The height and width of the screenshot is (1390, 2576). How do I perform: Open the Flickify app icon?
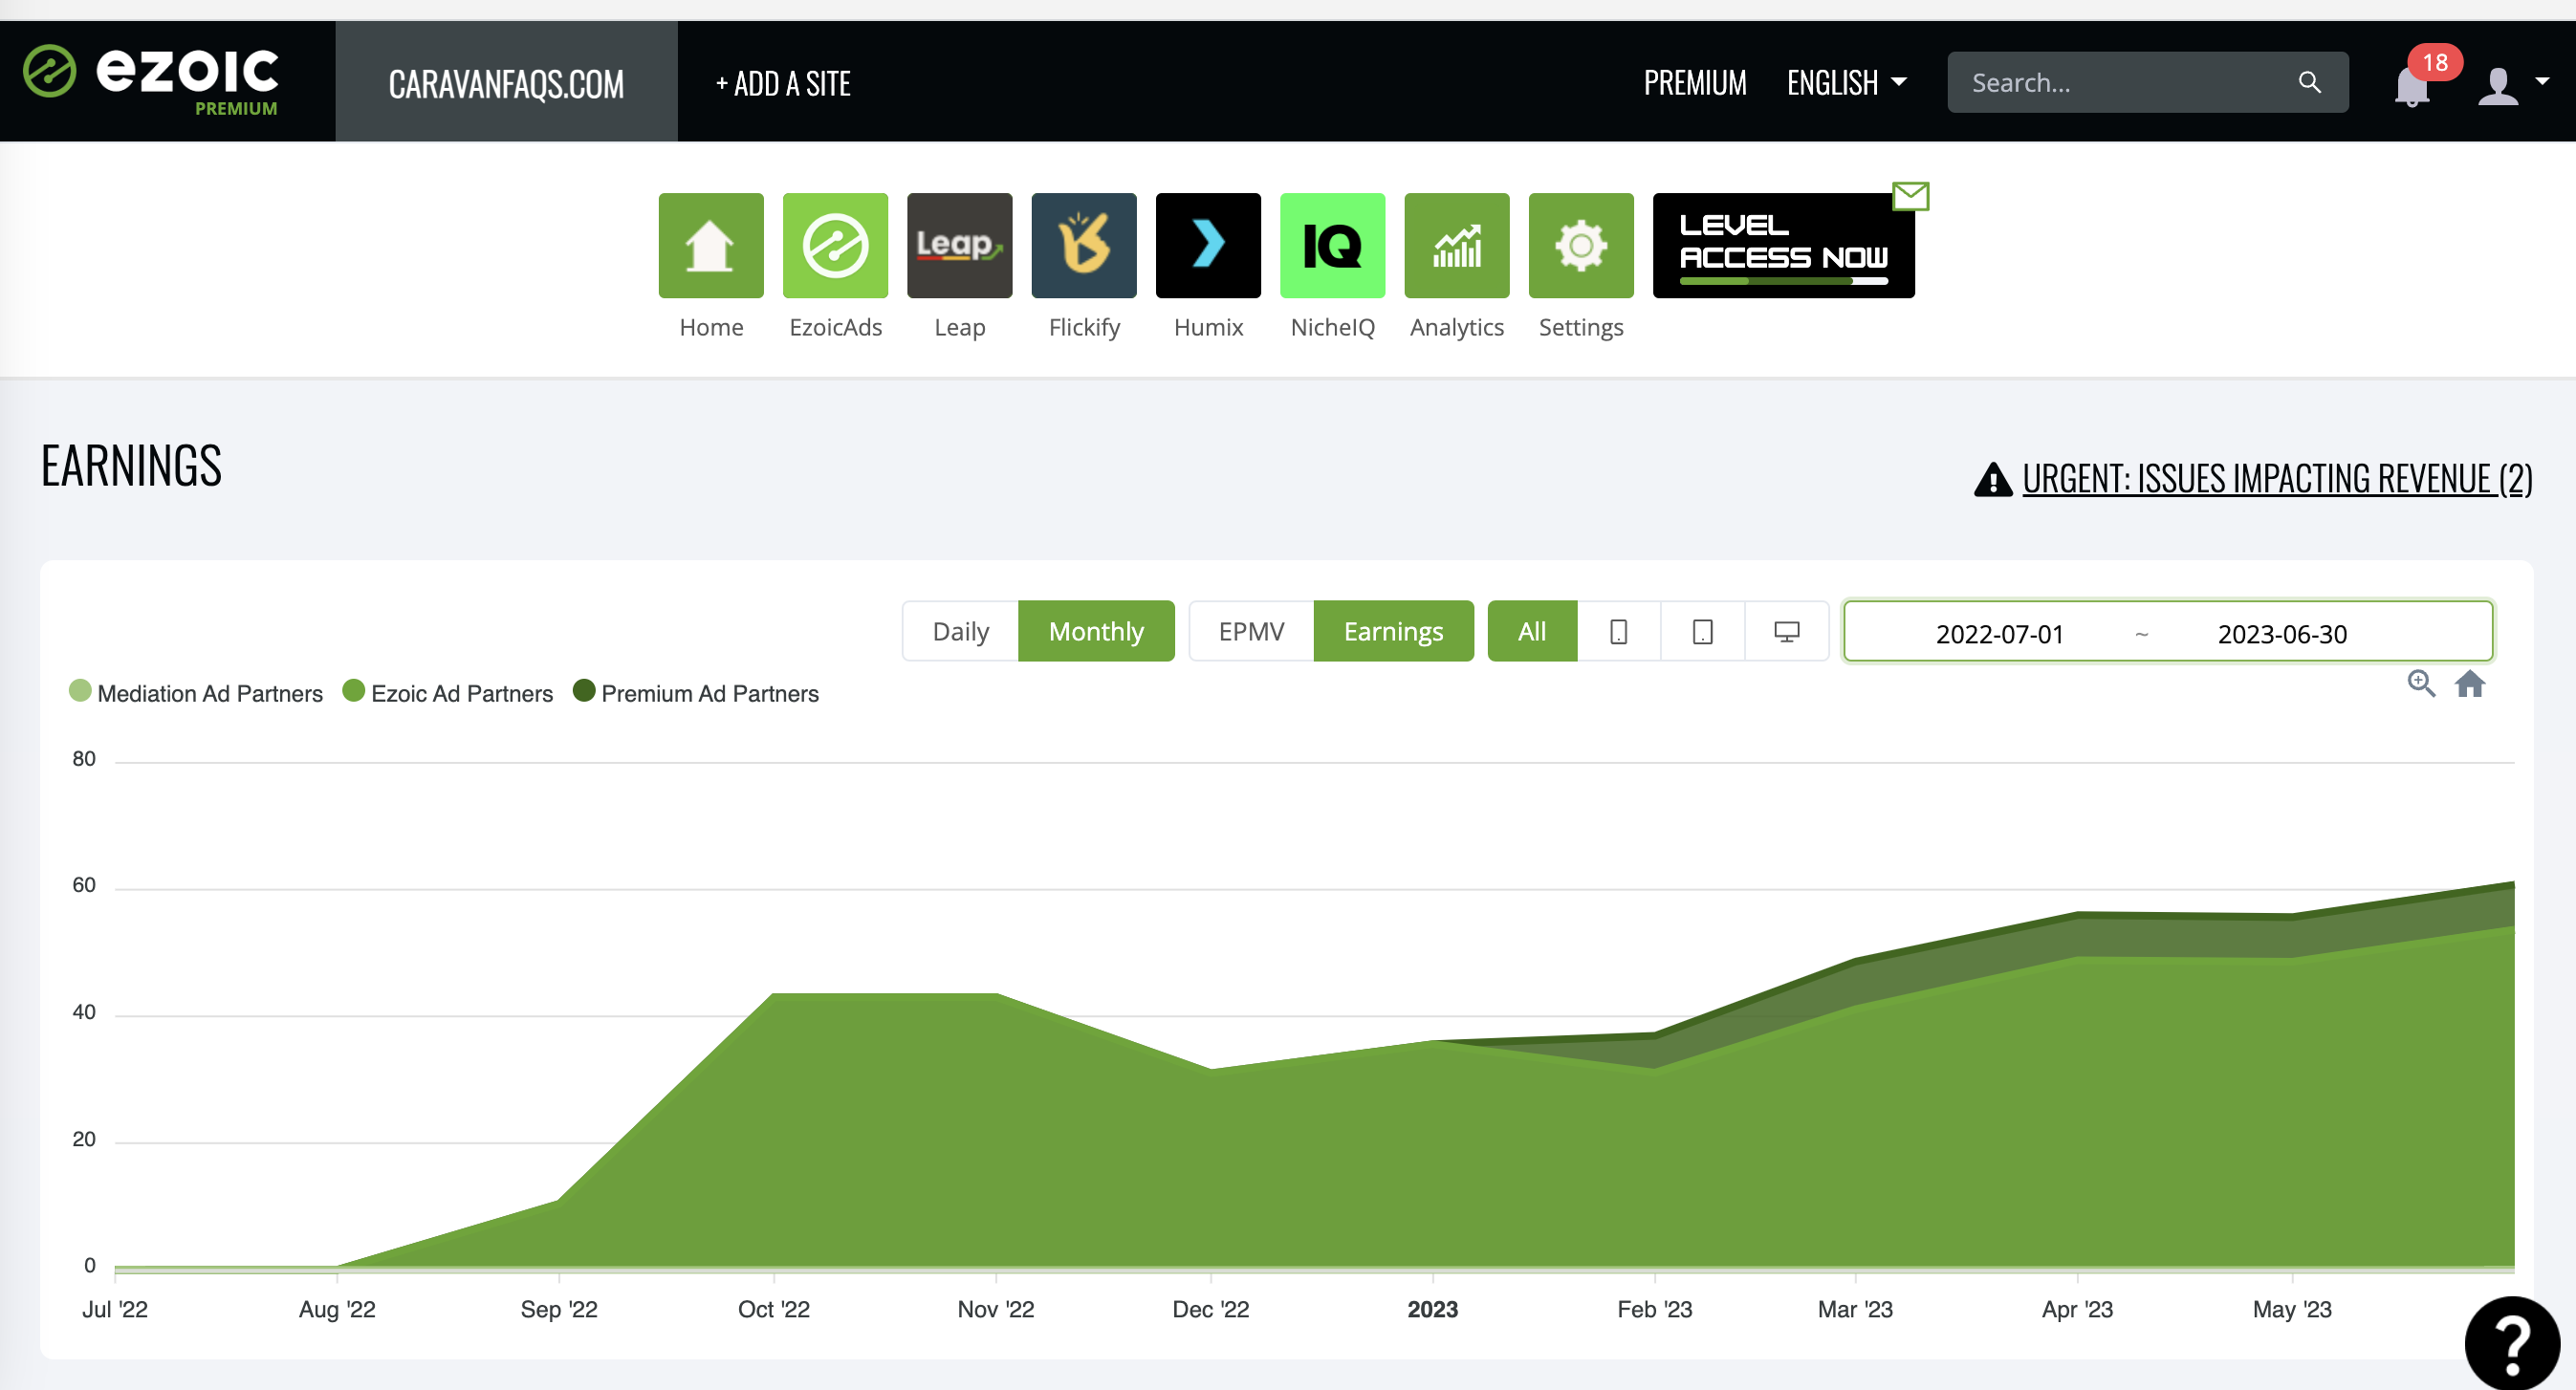[1084, 245]
